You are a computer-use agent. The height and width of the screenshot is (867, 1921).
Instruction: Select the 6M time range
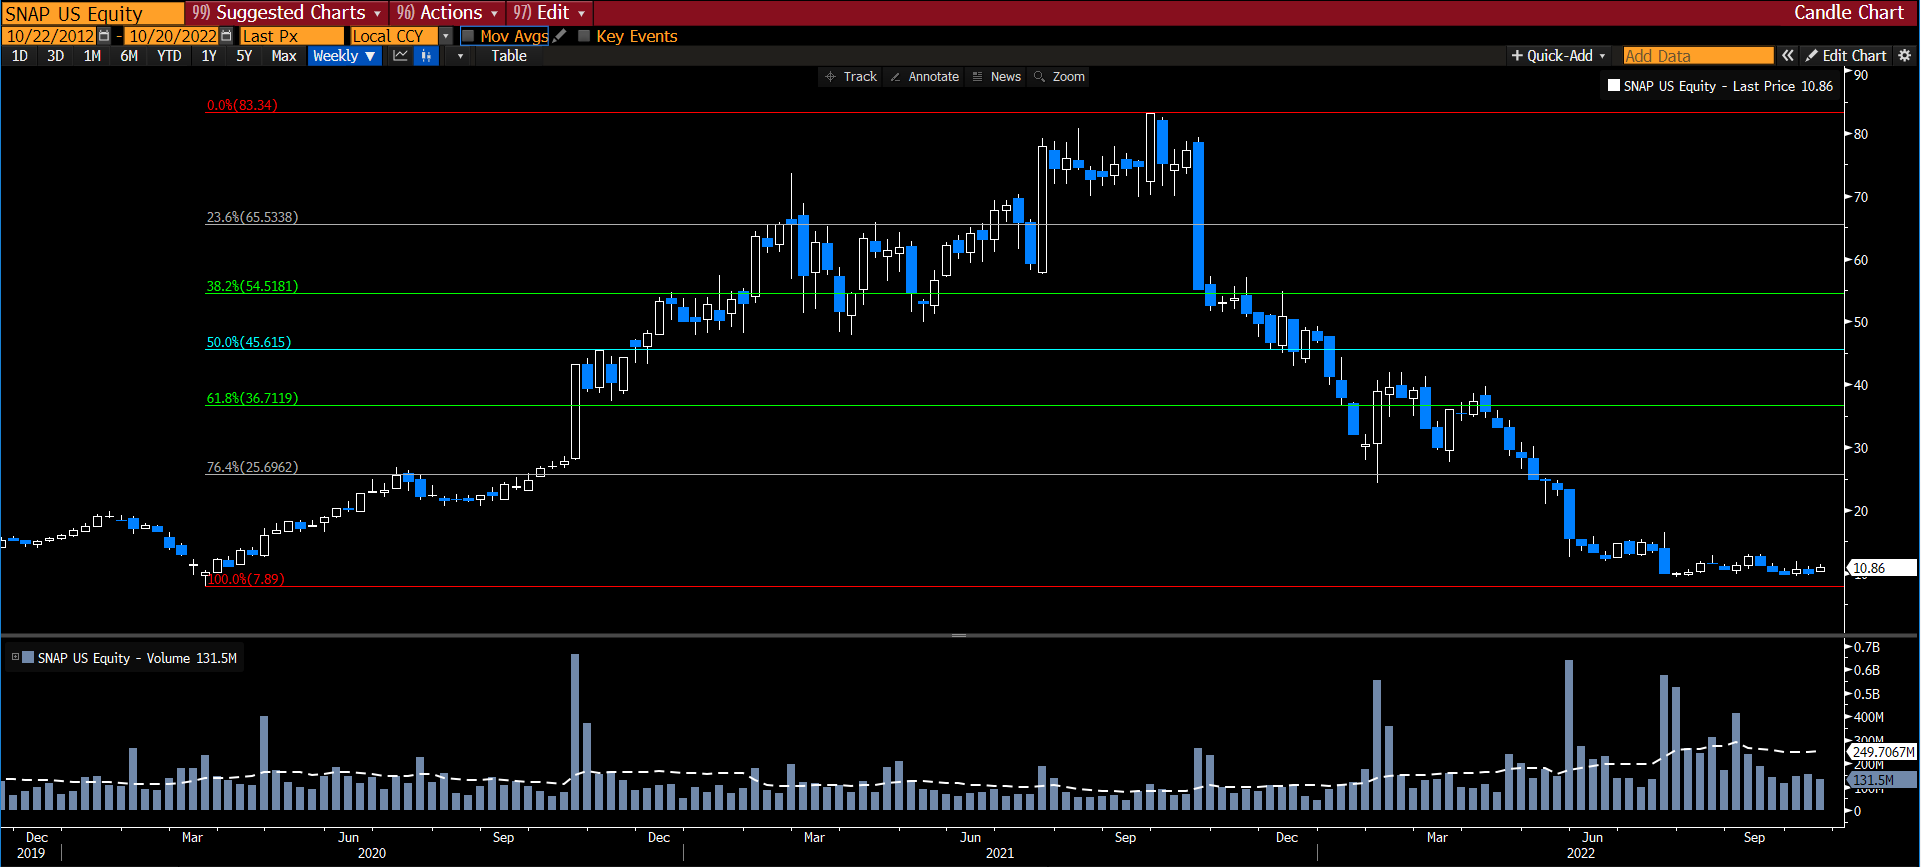[x=129, y=56]
